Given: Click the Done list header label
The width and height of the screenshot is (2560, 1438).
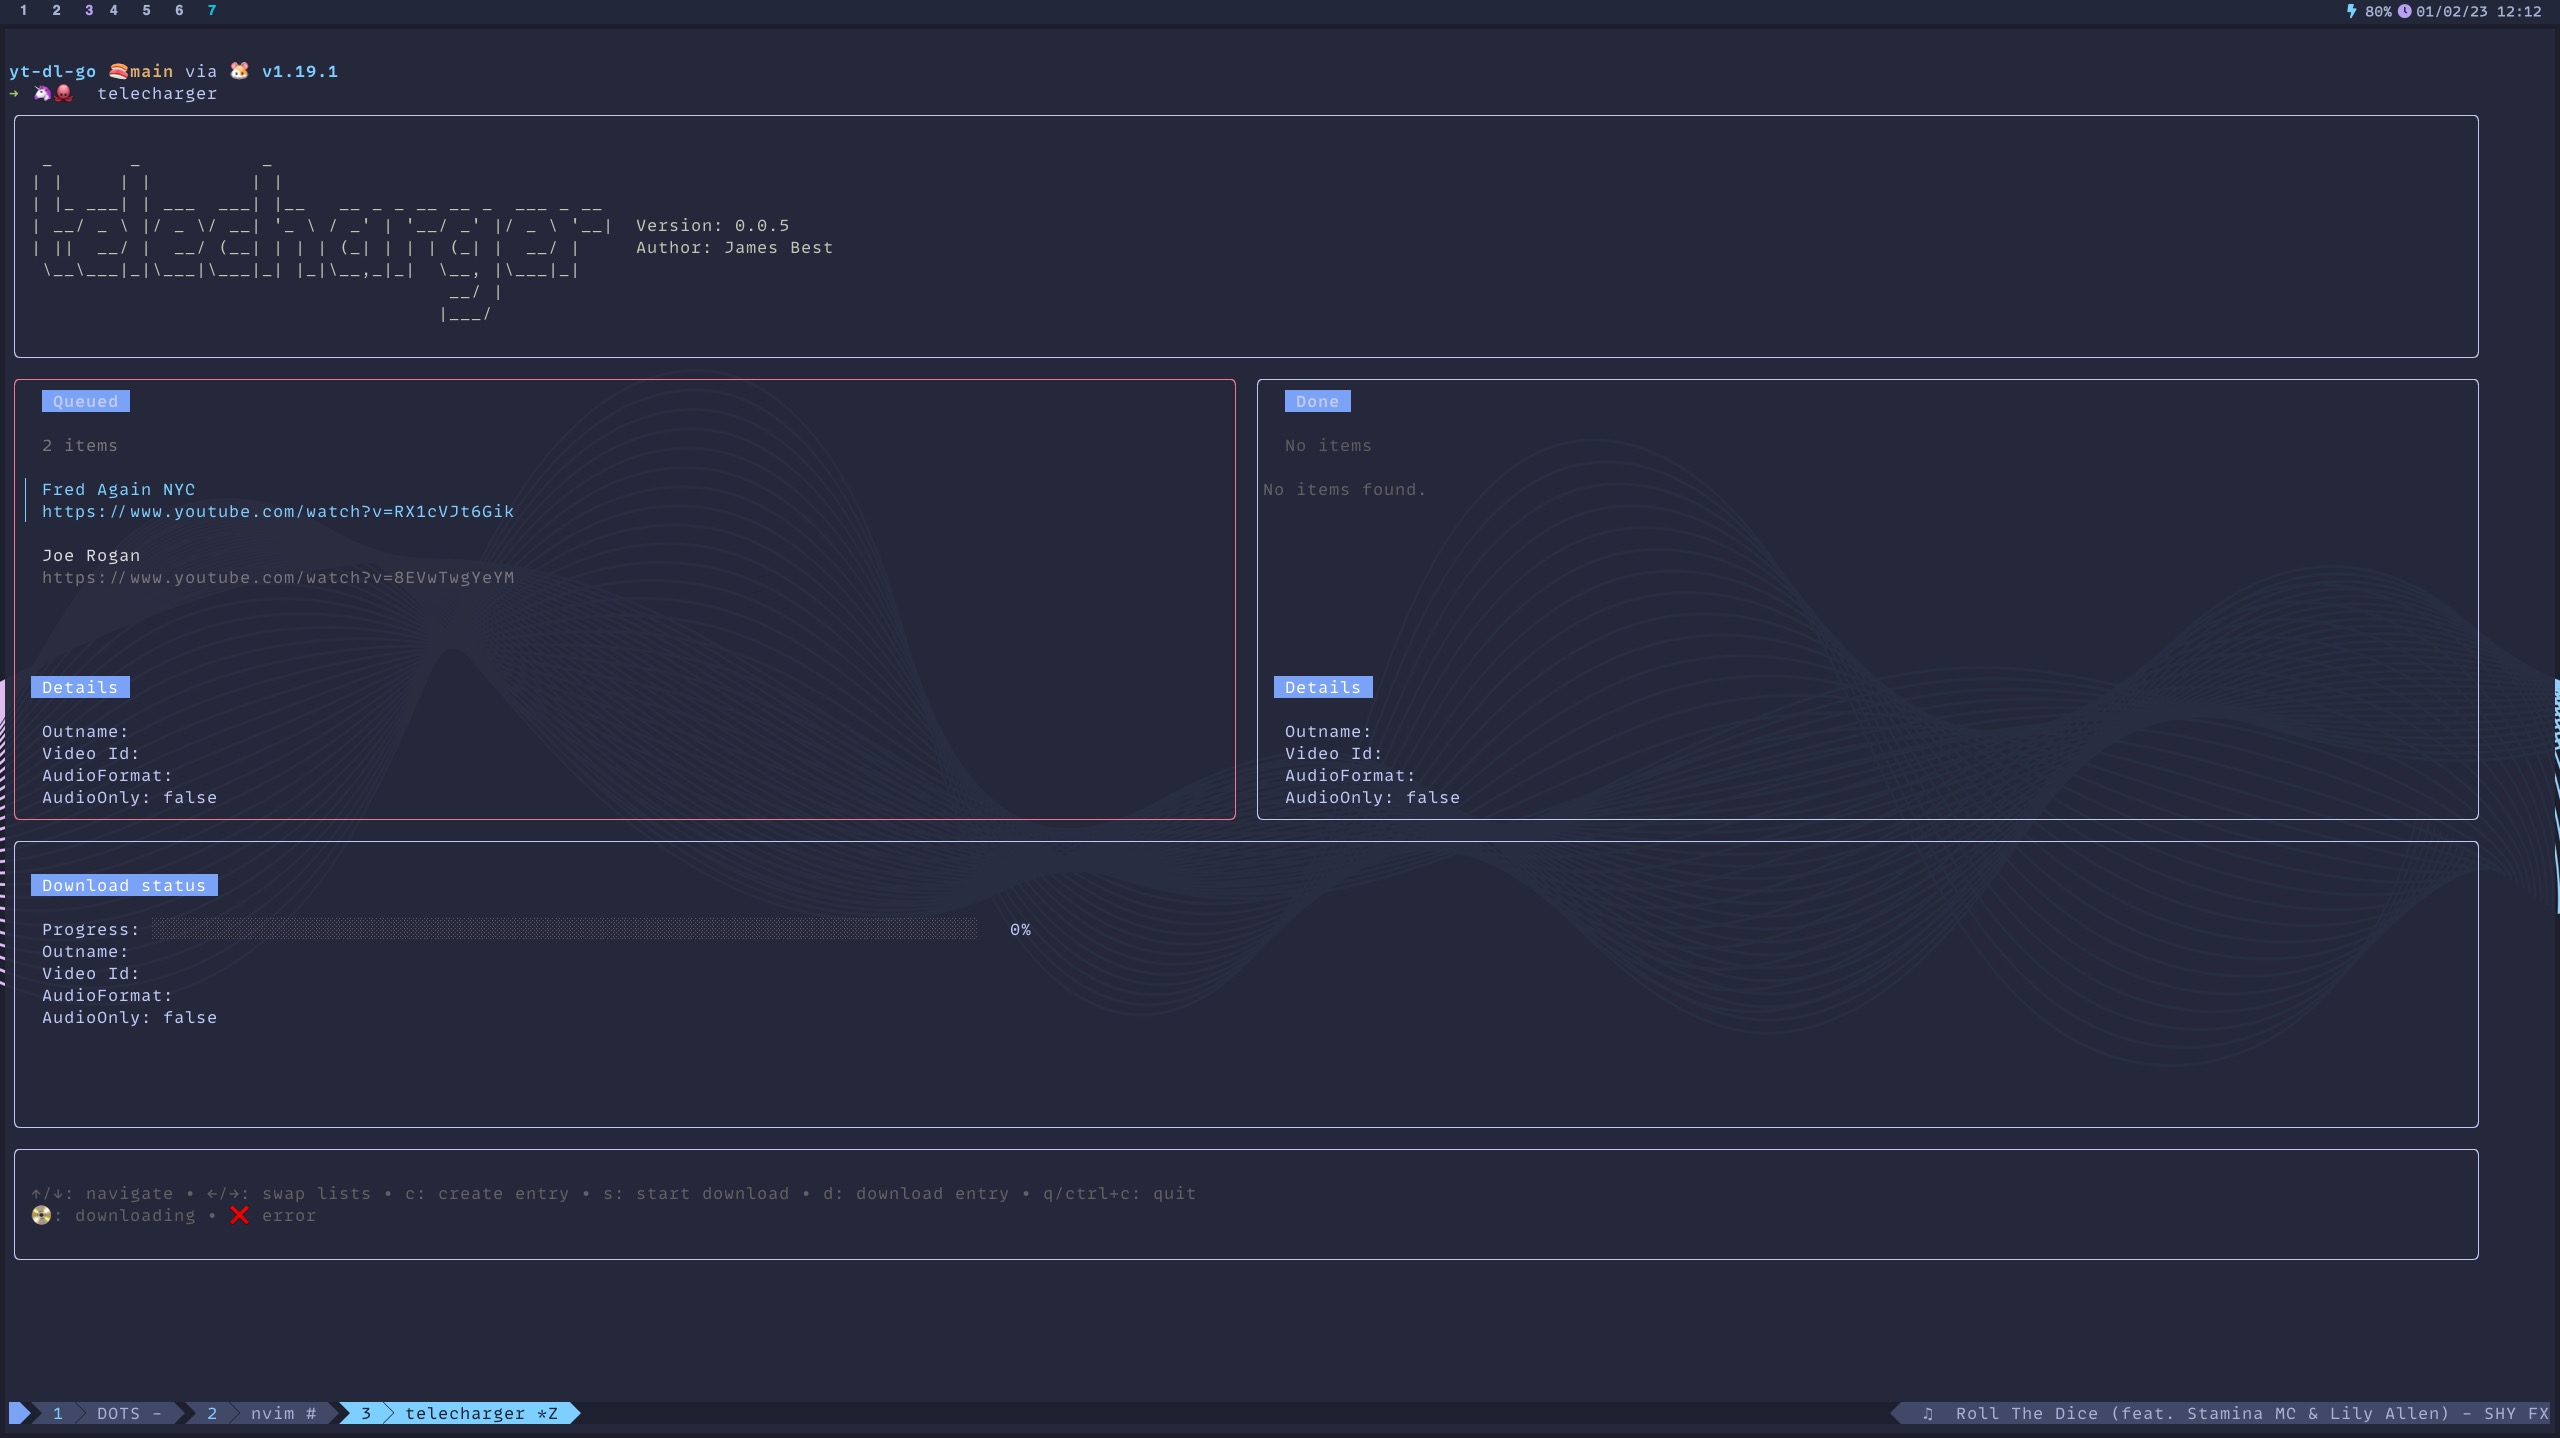Looking at the screenshot, I should pyautogui.click(x=1317, y=401).
